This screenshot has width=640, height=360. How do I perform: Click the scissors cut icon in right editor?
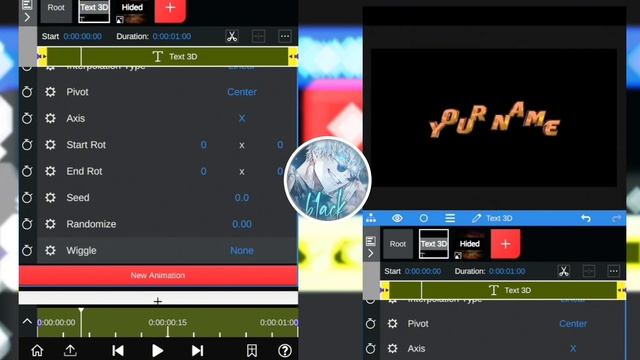tap(564, 271)
